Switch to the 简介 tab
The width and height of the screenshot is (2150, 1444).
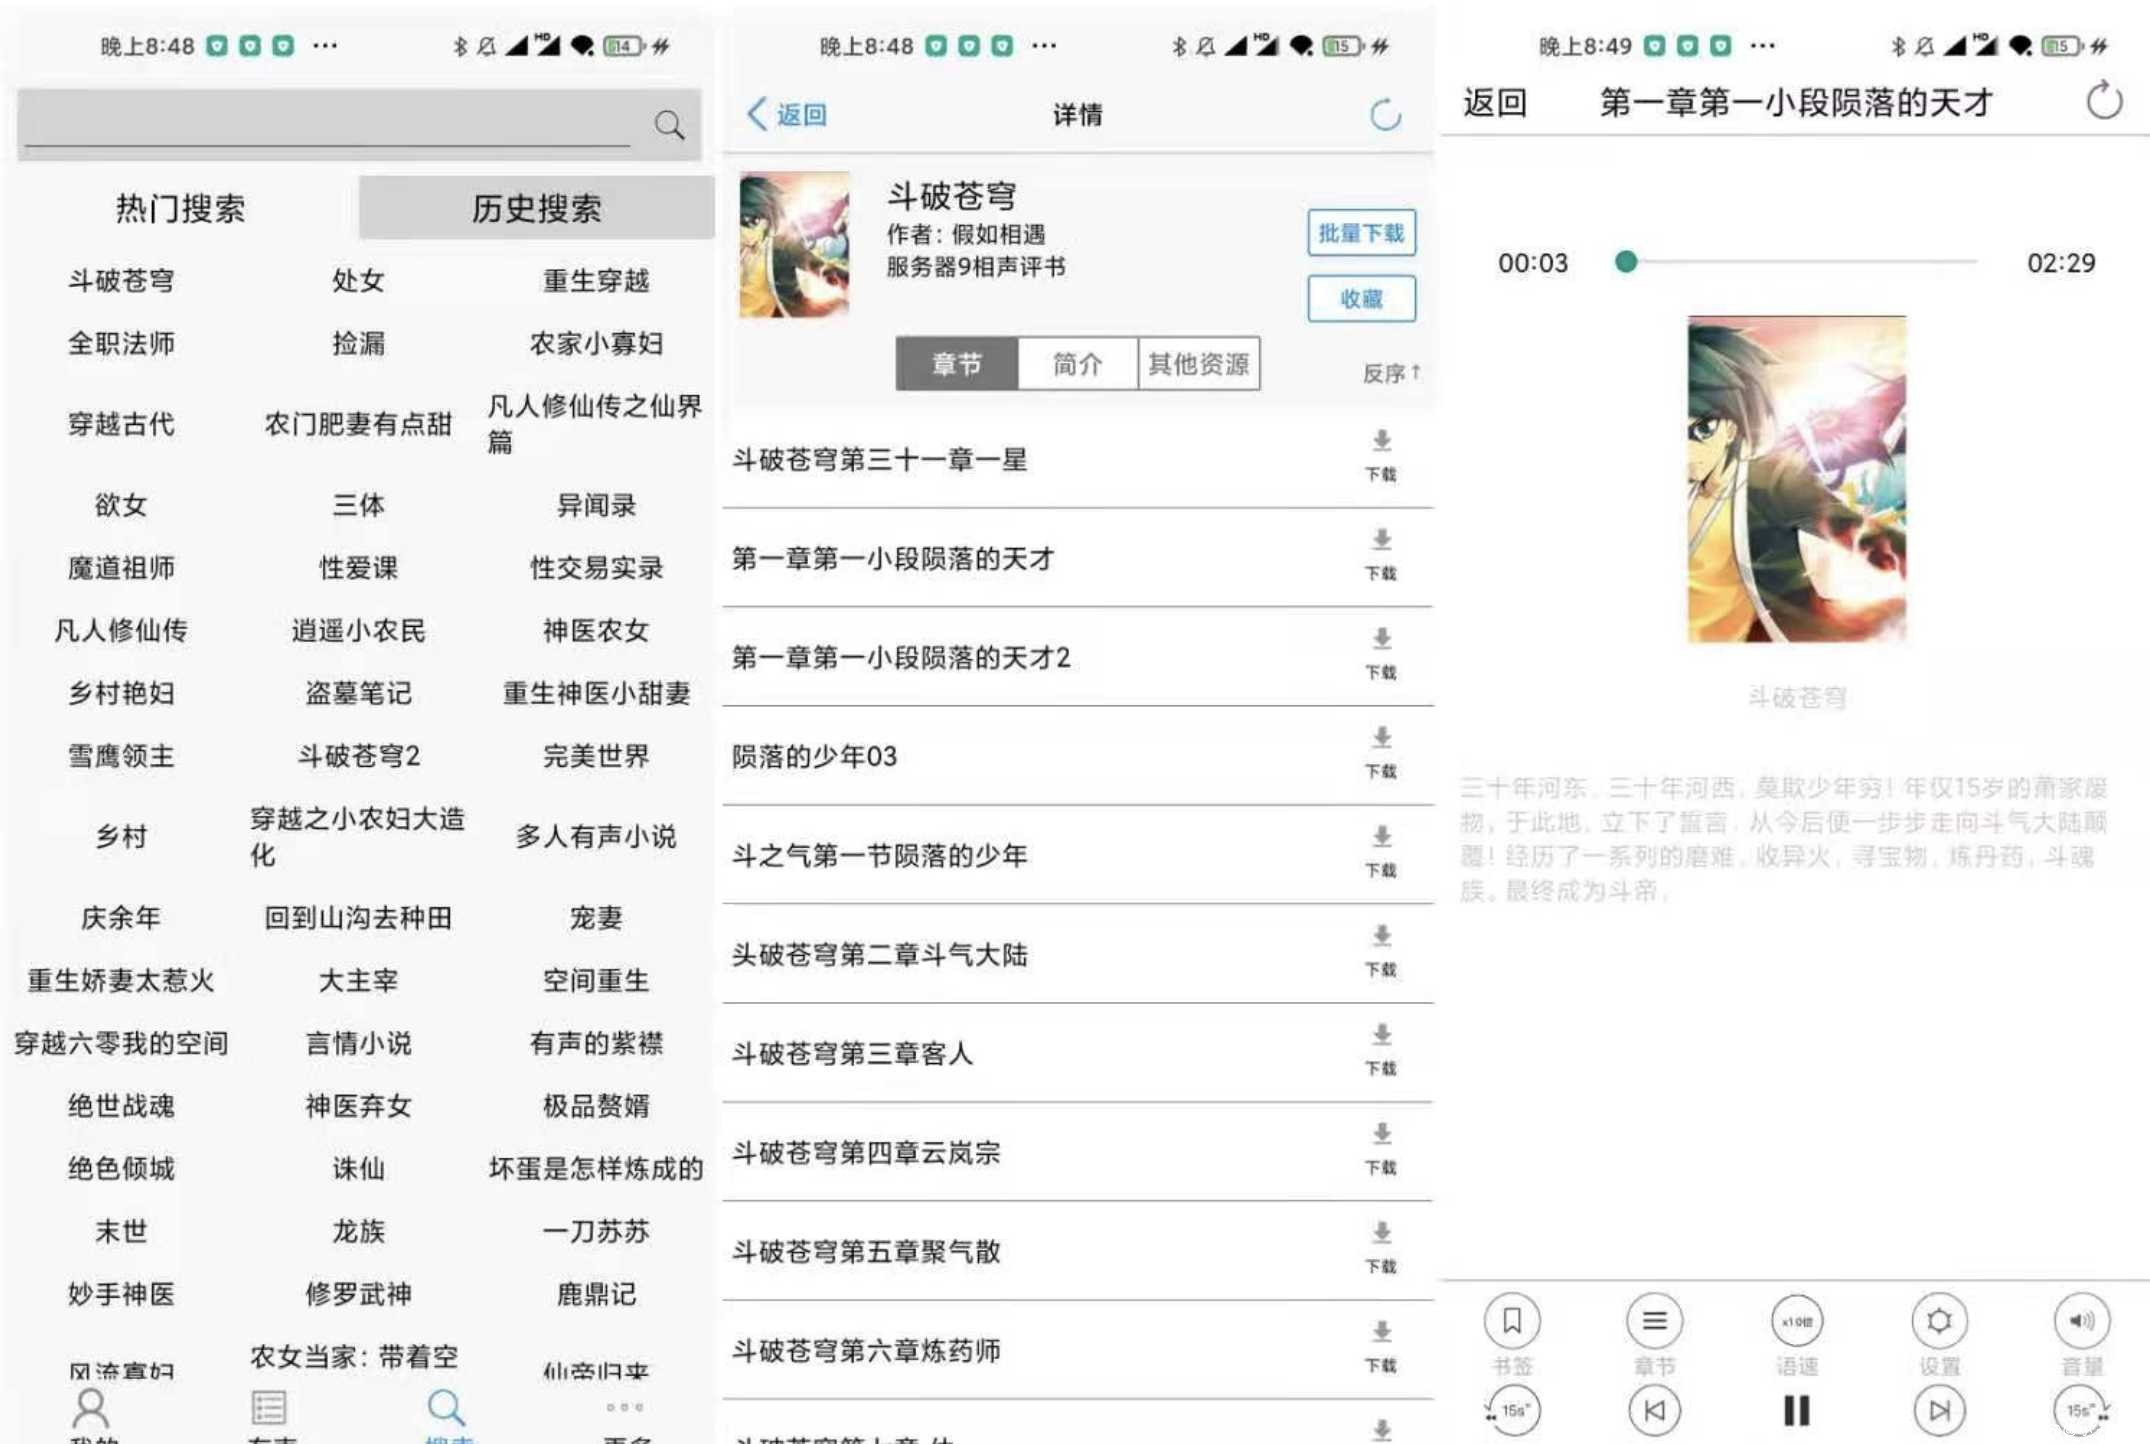pyautogui.click(x=1077, y=364)
